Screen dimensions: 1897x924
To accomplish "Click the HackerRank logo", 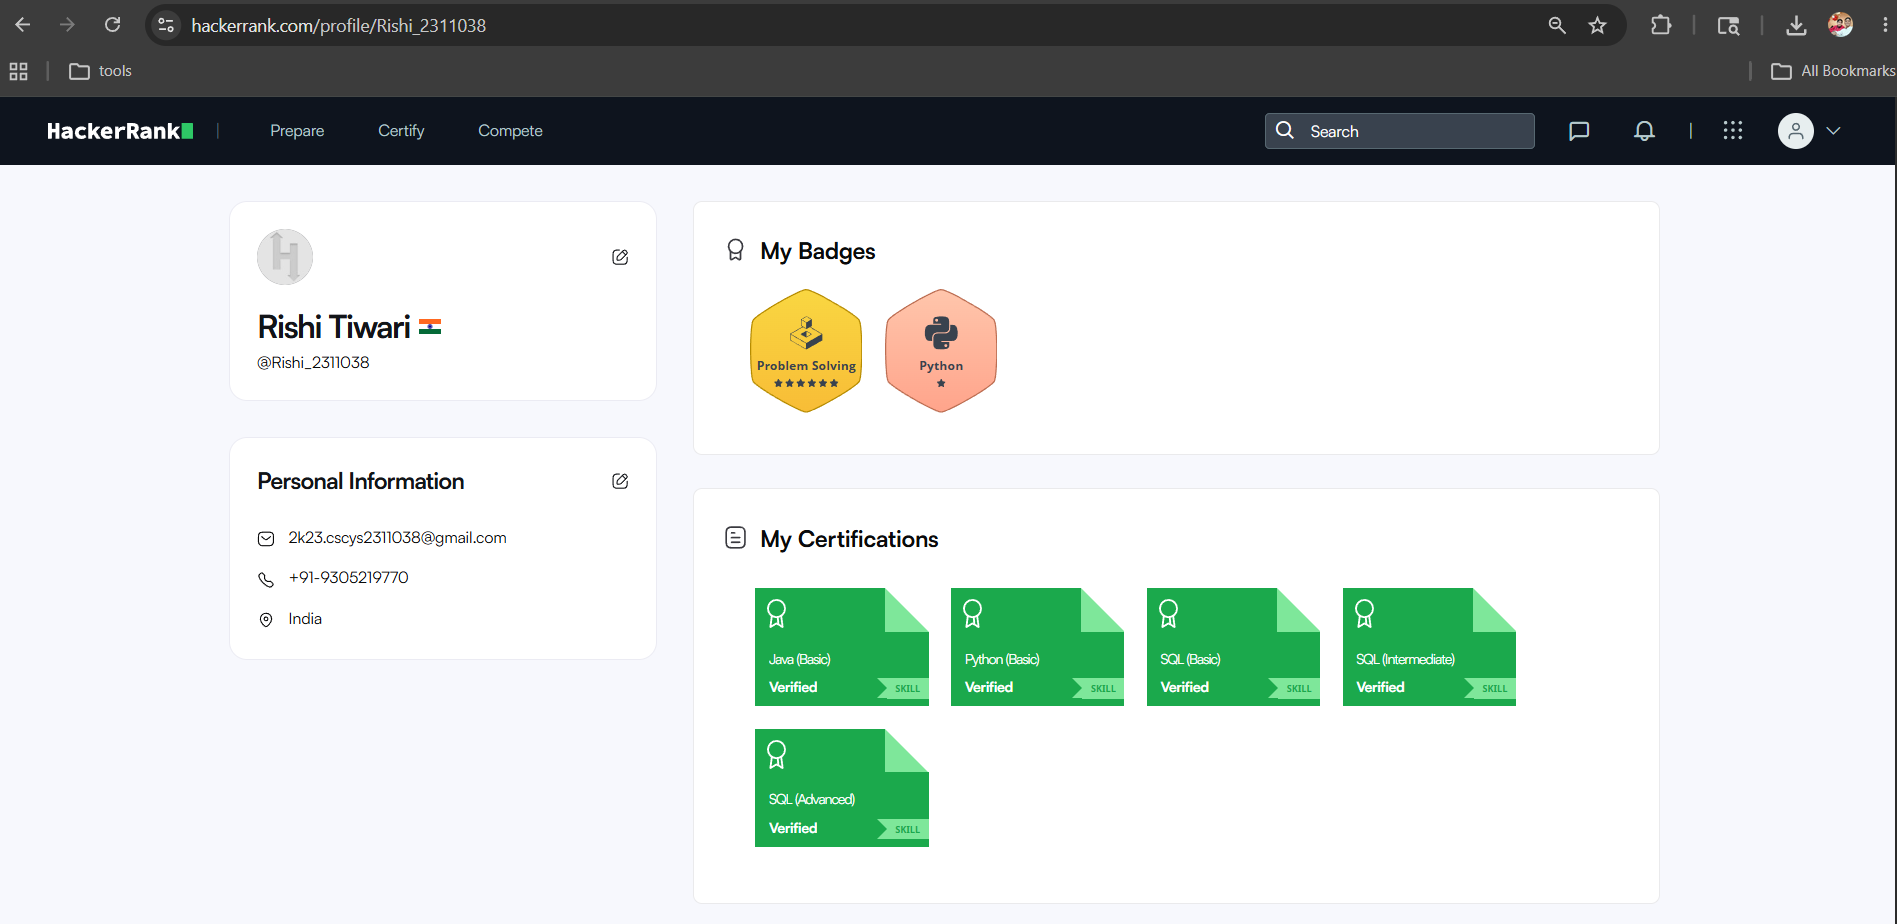I will click(120, 131).
